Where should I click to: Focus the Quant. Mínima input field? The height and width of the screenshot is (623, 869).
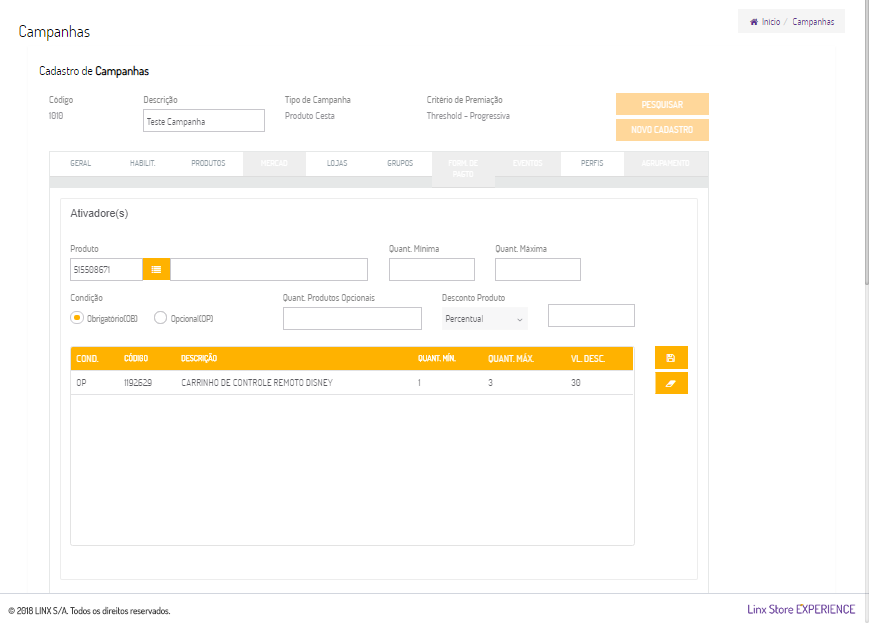coord(431,269)
